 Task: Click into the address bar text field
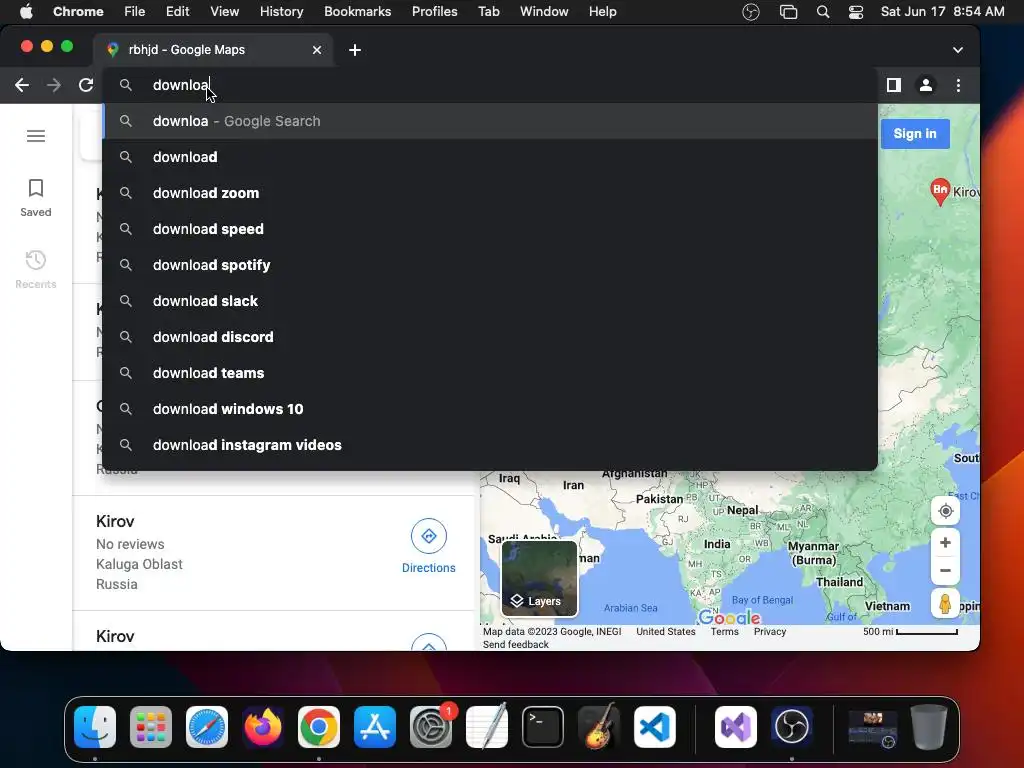point(490,85)
